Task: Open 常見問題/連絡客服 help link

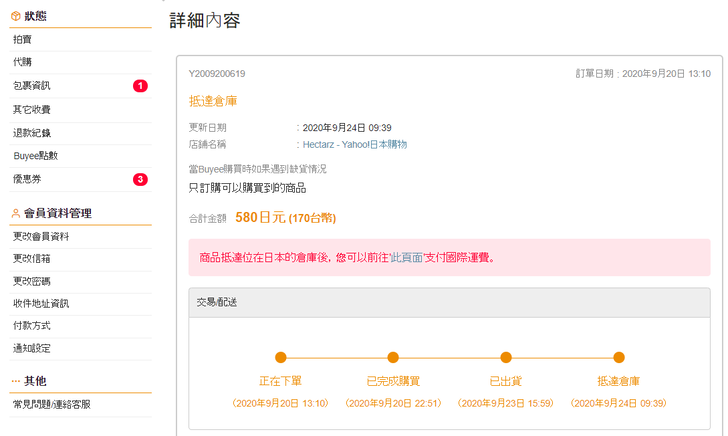Action: coord(52,404)
